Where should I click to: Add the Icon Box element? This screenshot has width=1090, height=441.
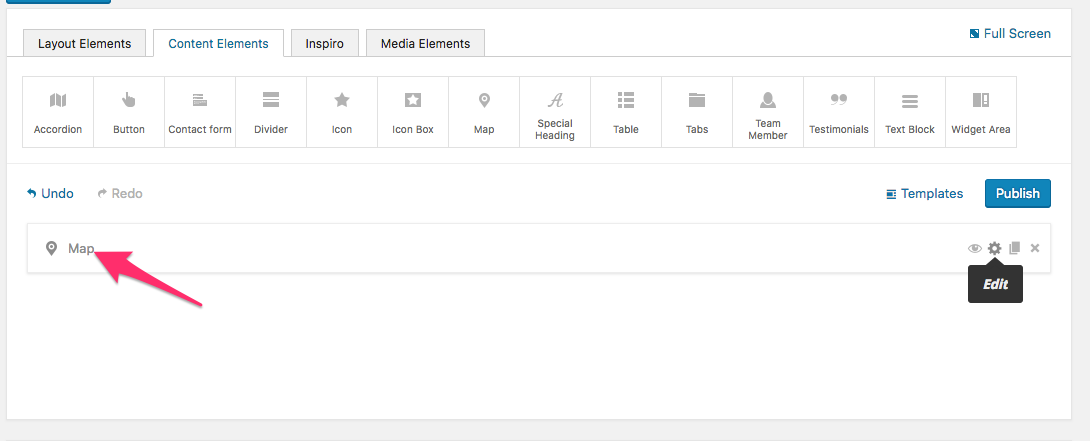click(413, 112)
